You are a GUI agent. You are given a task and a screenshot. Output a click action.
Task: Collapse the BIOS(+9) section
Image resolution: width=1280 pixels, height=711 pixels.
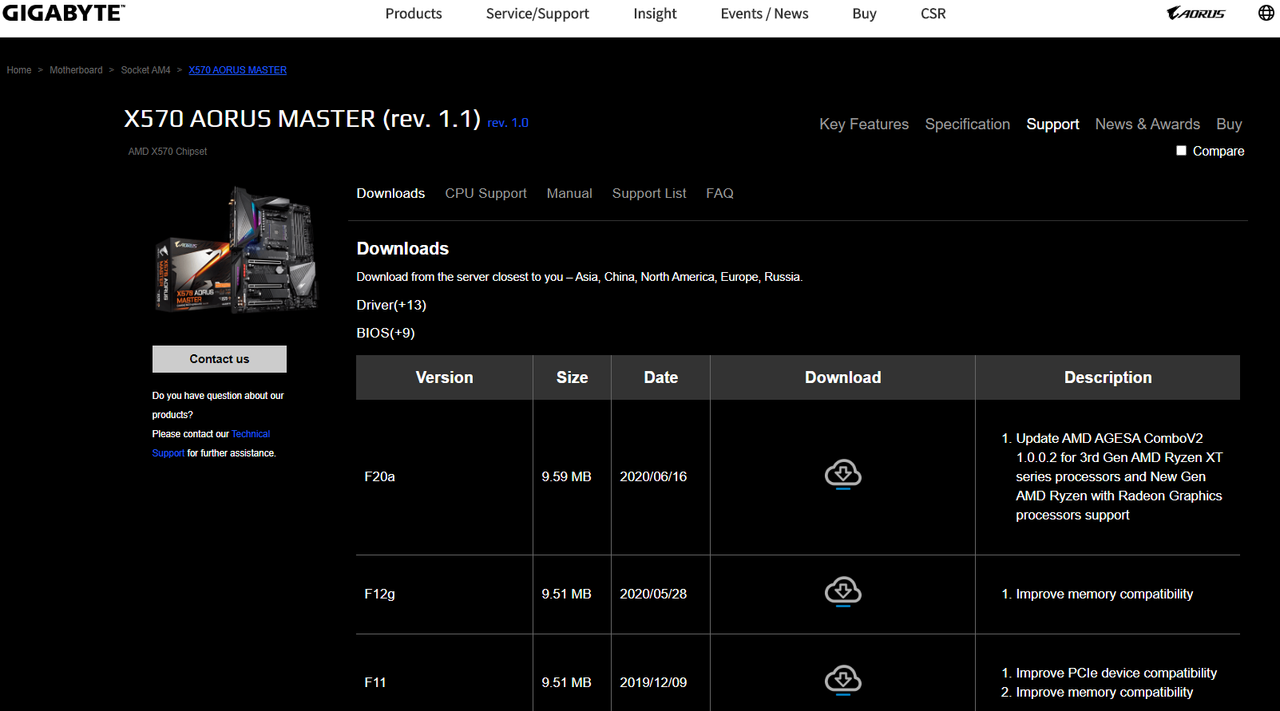point(385,333)
